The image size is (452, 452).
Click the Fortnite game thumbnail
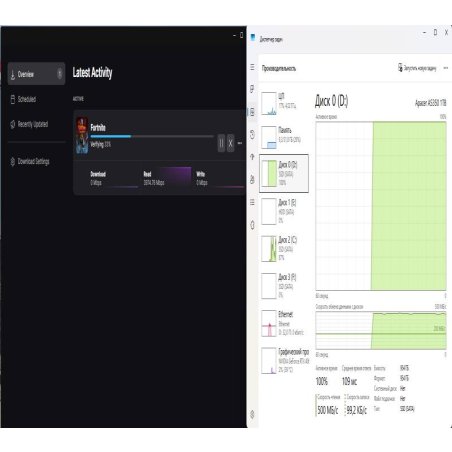click(x=82, y=135)
